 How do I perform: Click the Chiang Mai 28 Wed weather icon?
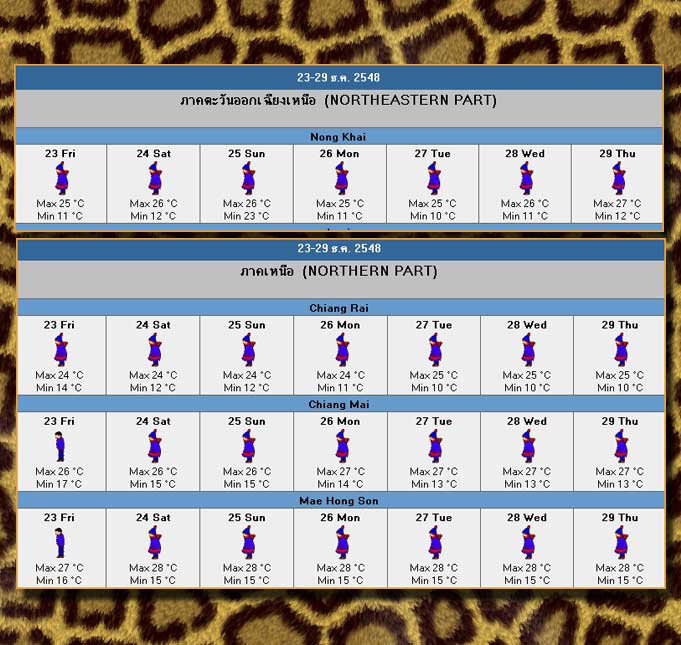pyautogui.click(x=527, y=446)
